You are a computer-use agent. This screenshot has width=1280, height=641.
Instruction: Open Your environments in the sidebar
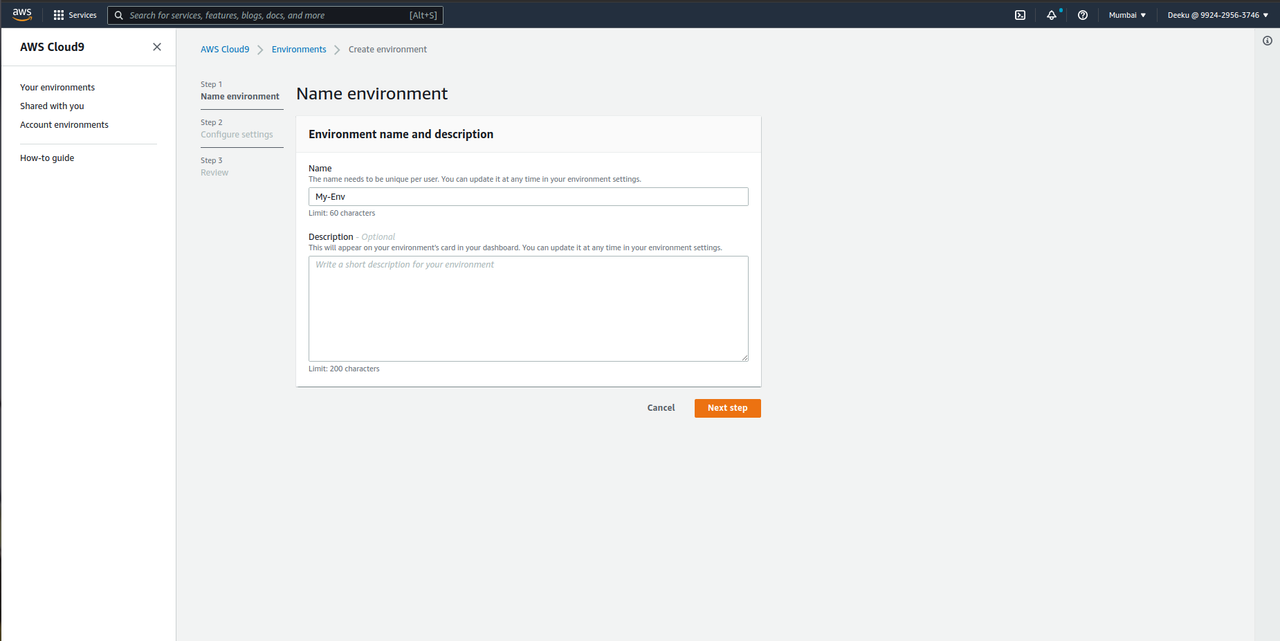pos(57,87)
